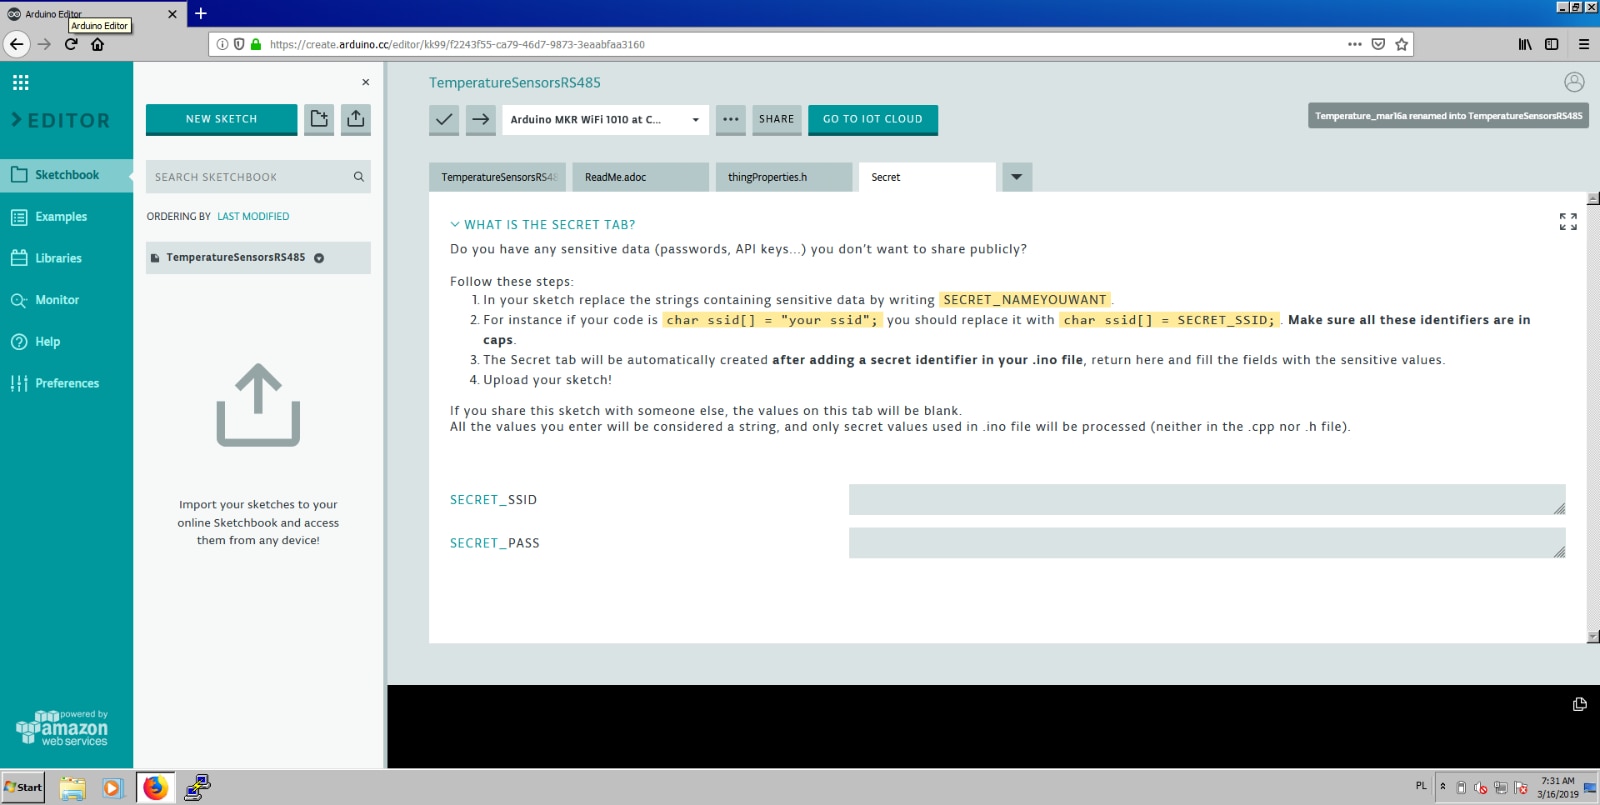Show hidden system tray icons
The width and height of the screenshot is (1600, 805).
point(1442,787)
